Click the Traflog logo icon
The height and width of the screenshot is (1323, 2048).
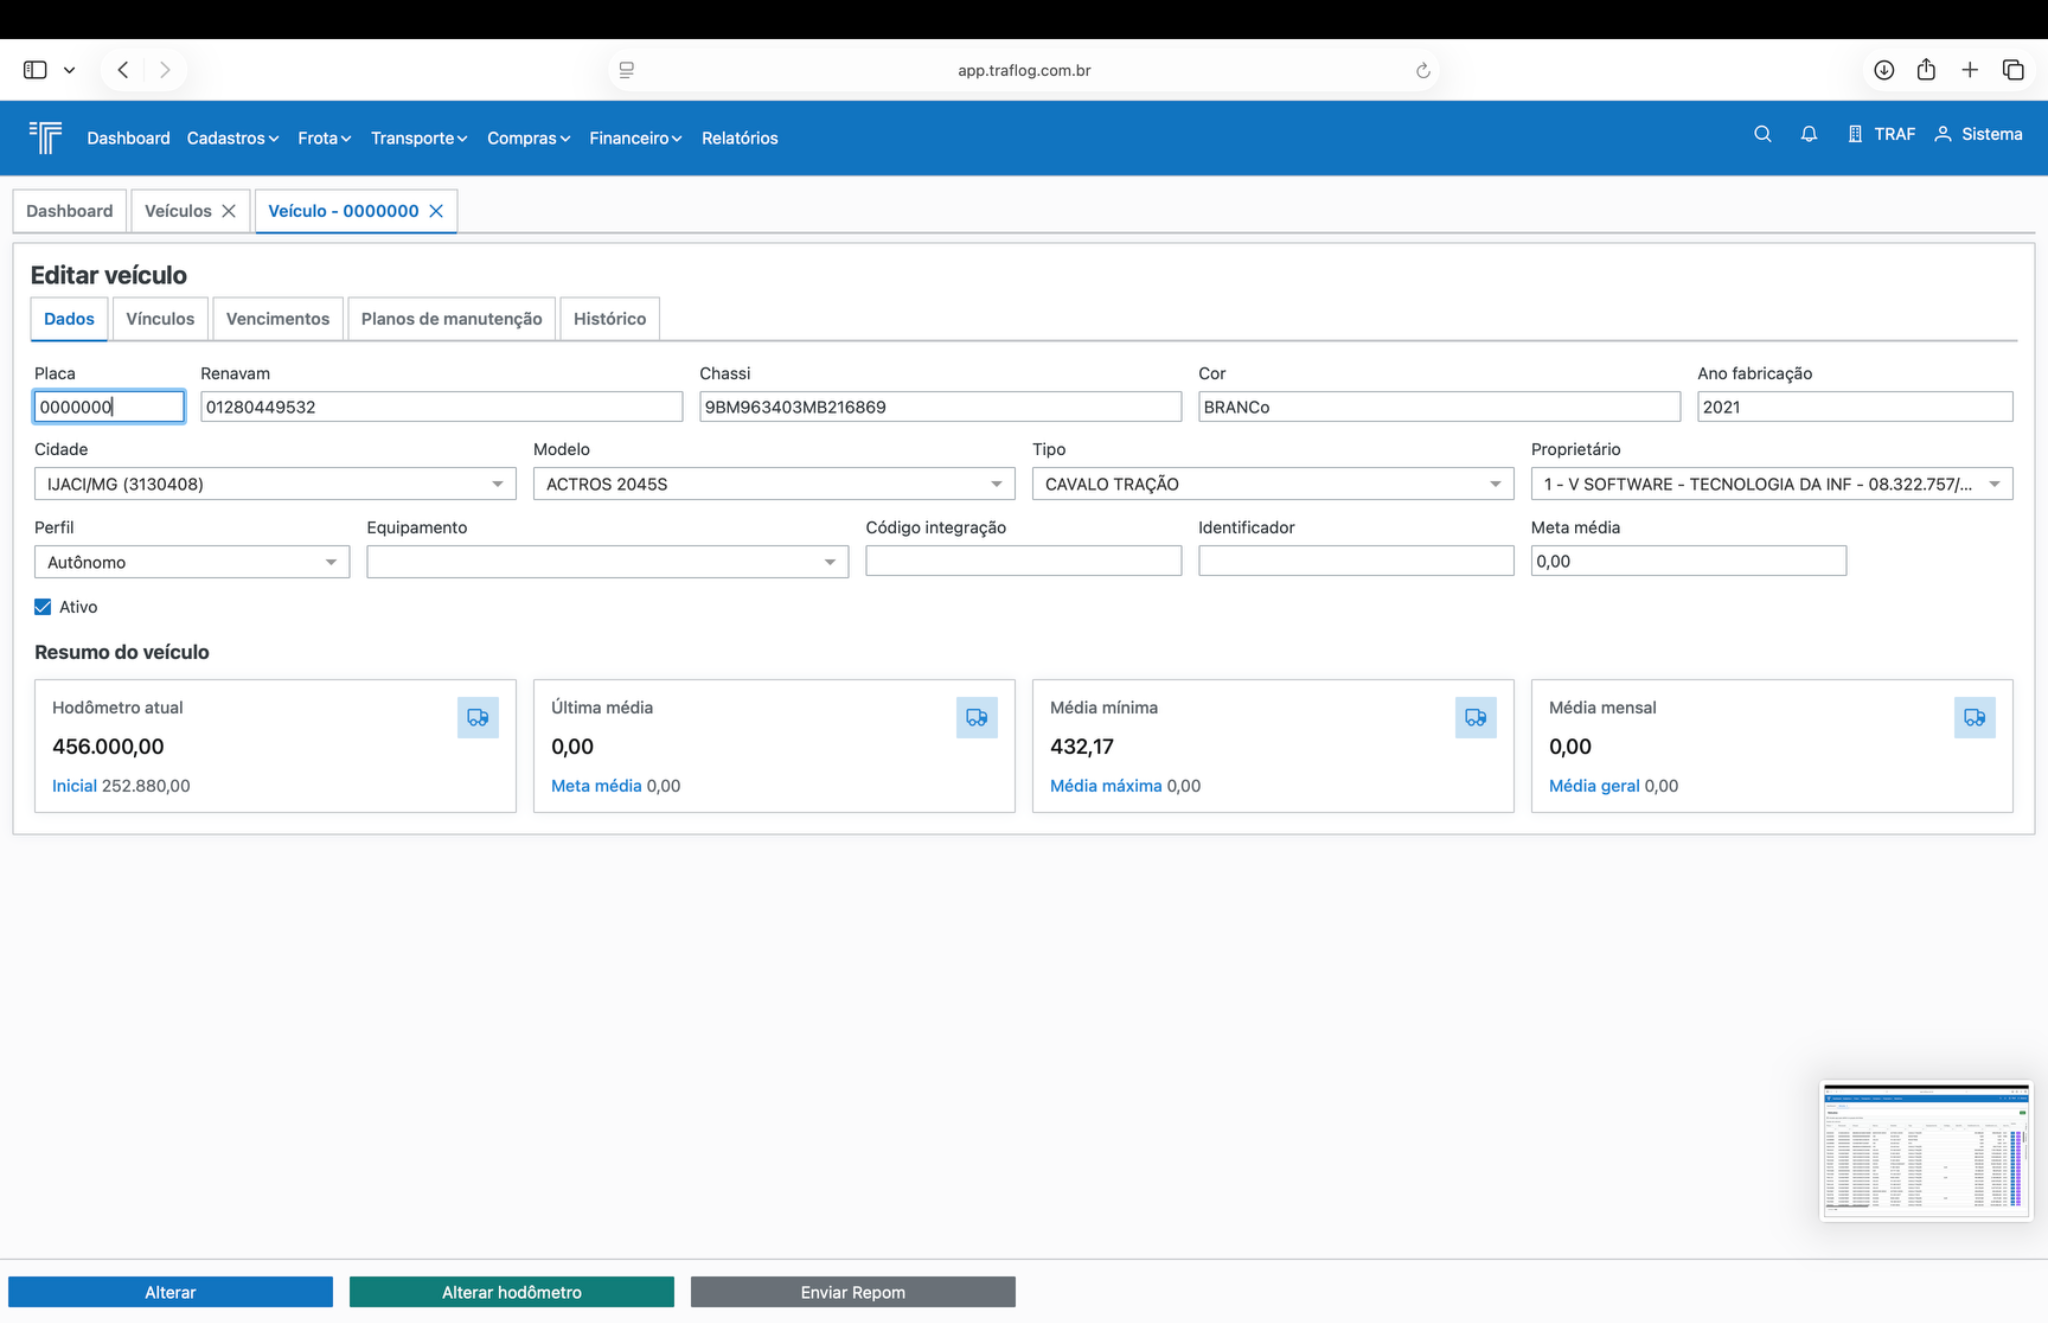coord(46,137)
